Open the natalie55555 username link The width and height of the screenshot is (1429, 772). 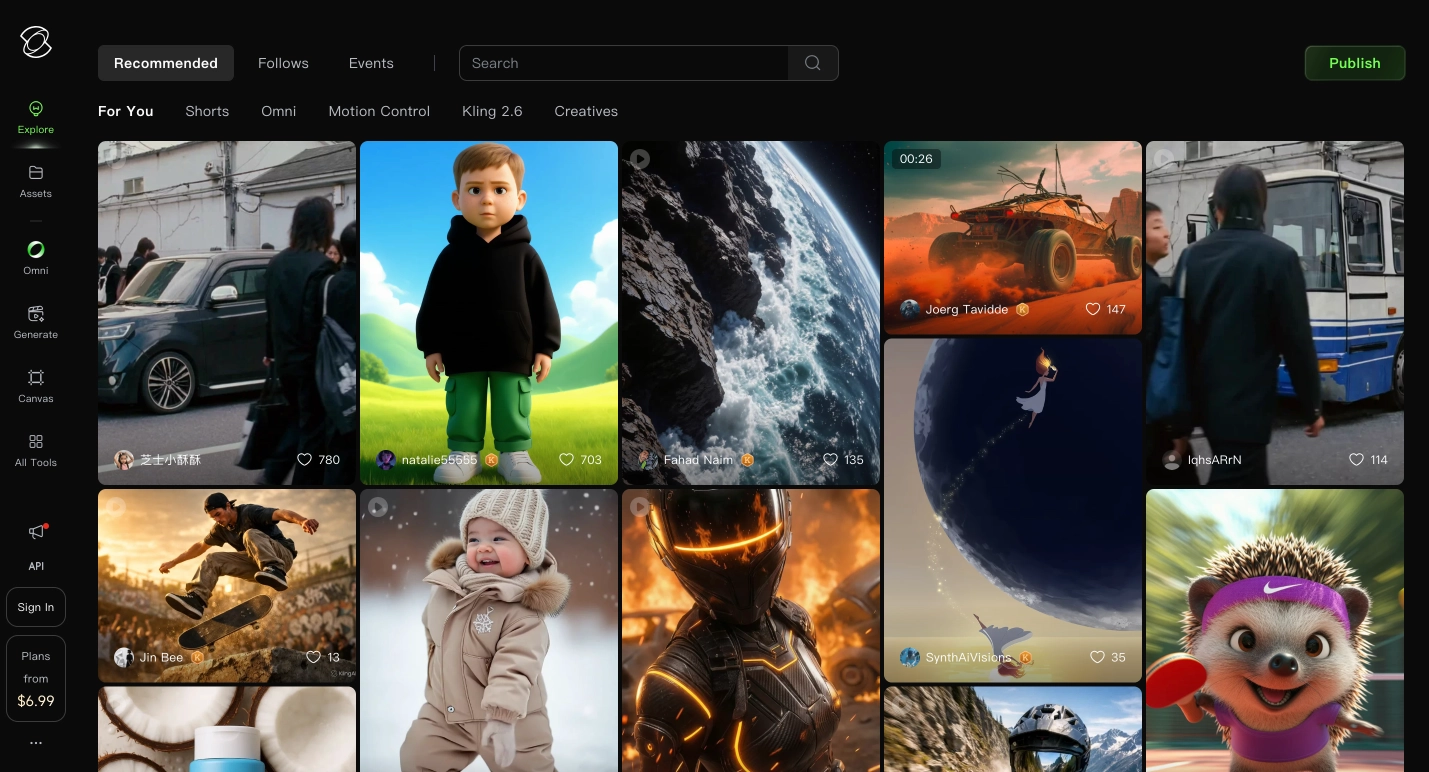pos(440,460)
